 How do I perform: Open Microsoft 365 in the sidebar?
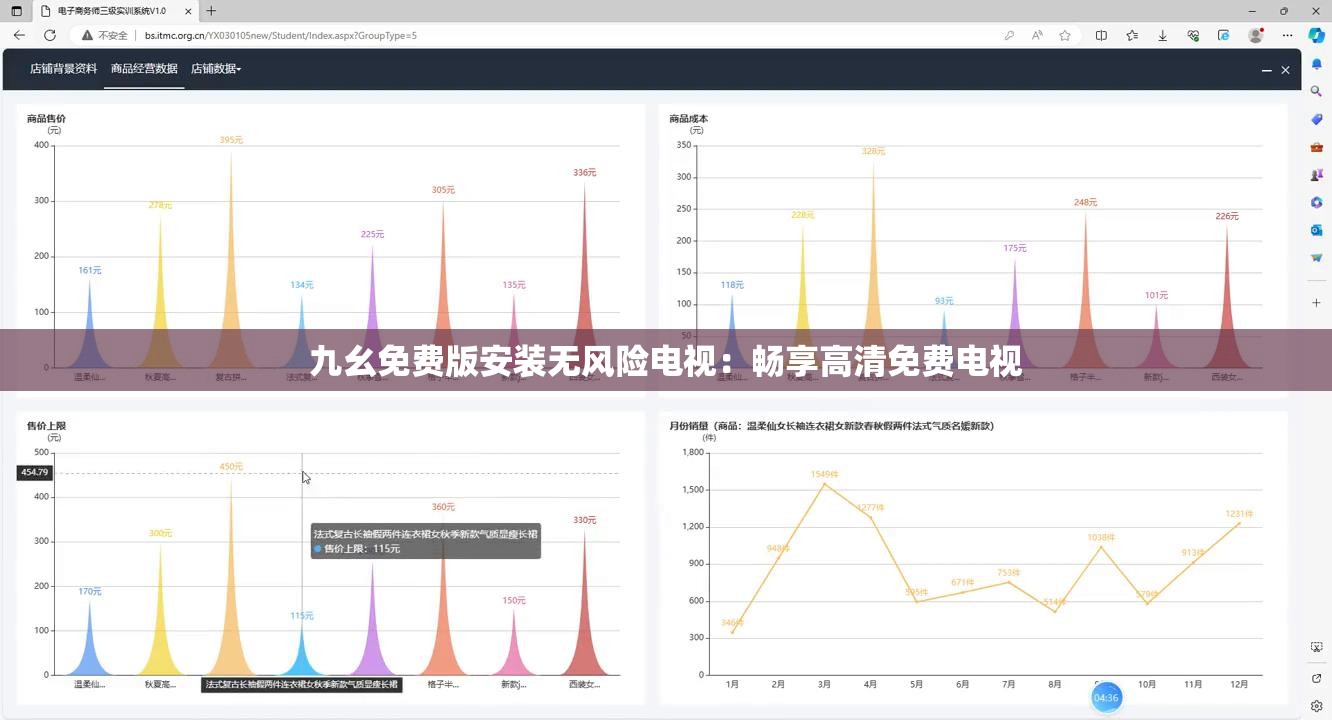point(1317,202)
